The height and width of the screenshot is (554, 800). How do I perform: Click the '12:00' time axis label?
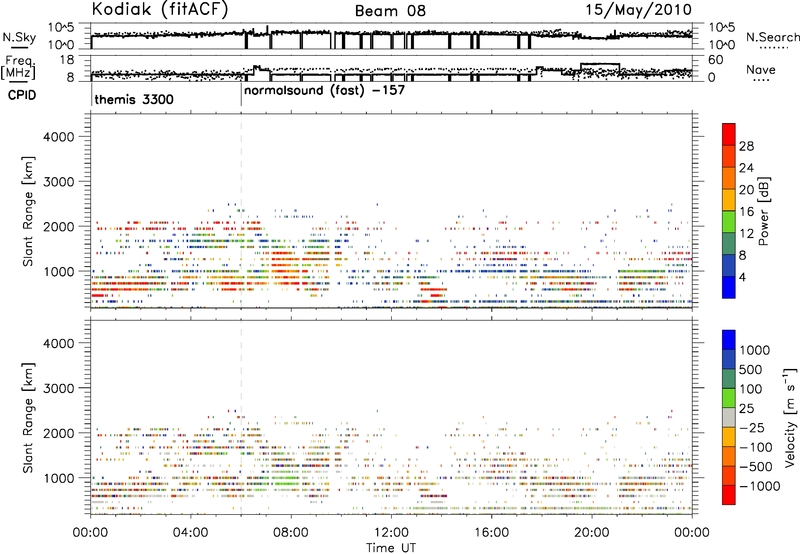(x=391, y=533)
